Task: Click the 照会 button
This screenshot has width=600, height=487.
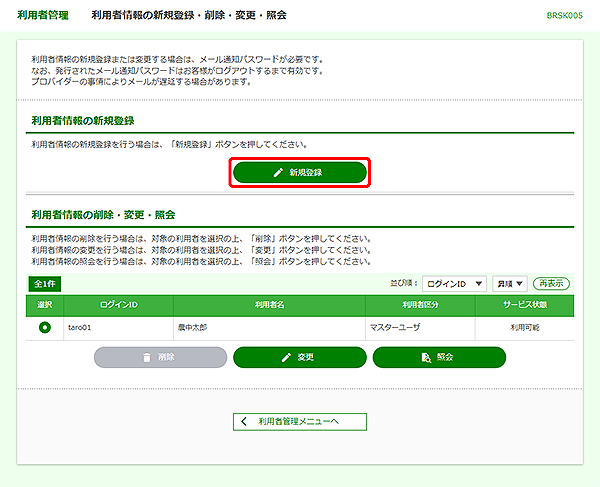Action: point(439,357)
